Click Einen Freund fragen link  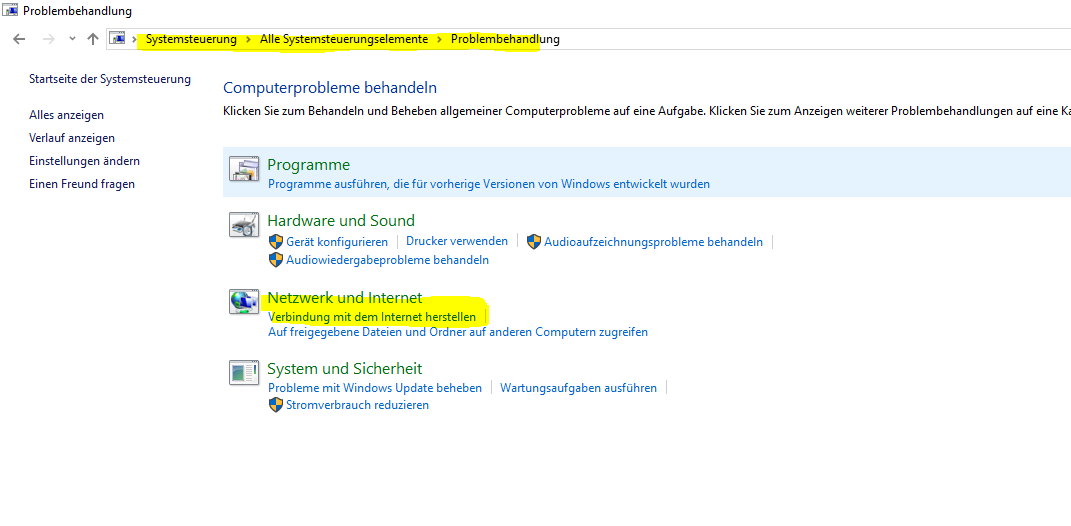pyautogui.click(x=82, y=184)
